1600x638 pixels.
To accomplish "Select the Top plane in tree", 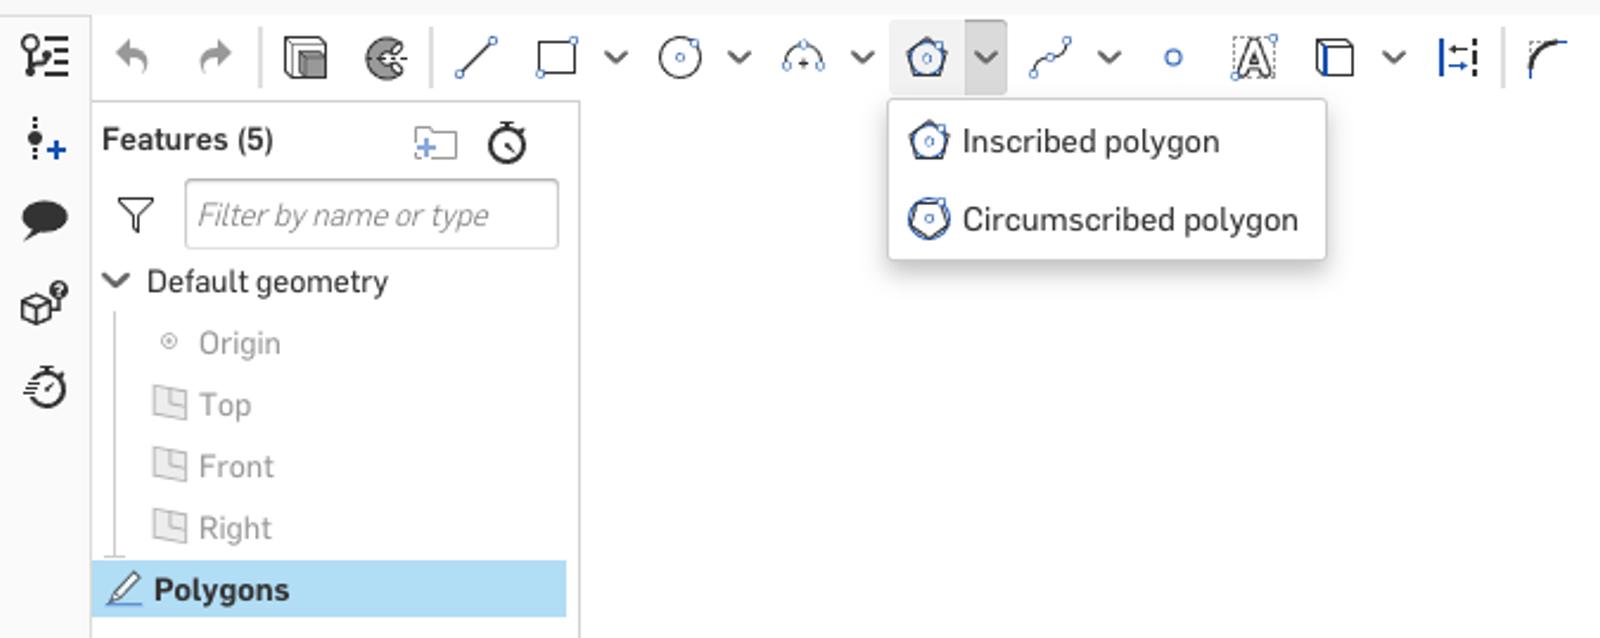I will 224,405.
